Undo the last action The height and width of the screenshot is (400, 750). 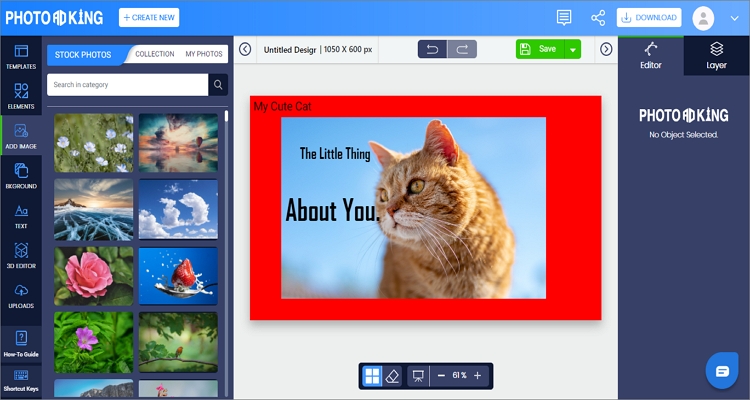pos(432,49)
